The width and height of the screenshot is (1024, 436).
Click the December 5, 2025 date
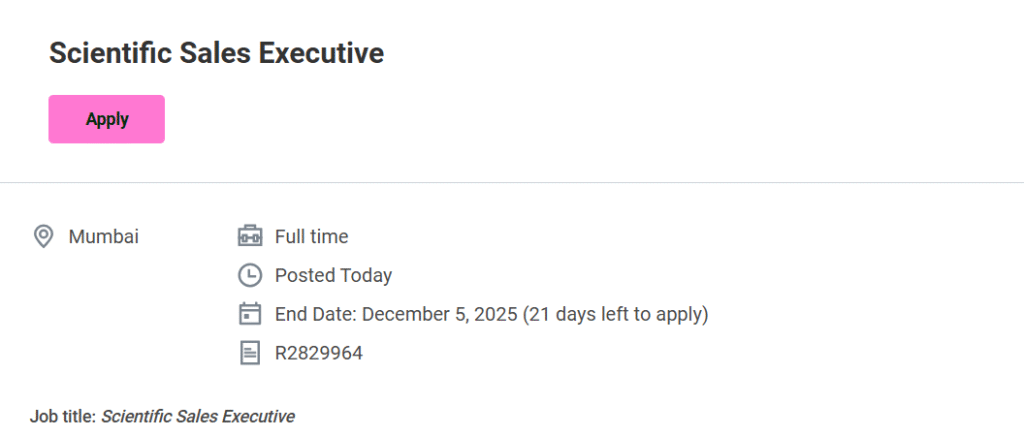(439, 314)
